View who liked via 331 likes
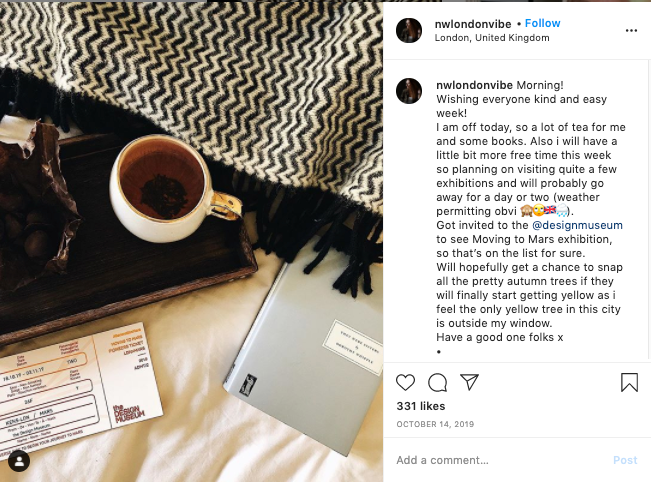The height and width of the screenshot is (482, 651). coord(421,406)
